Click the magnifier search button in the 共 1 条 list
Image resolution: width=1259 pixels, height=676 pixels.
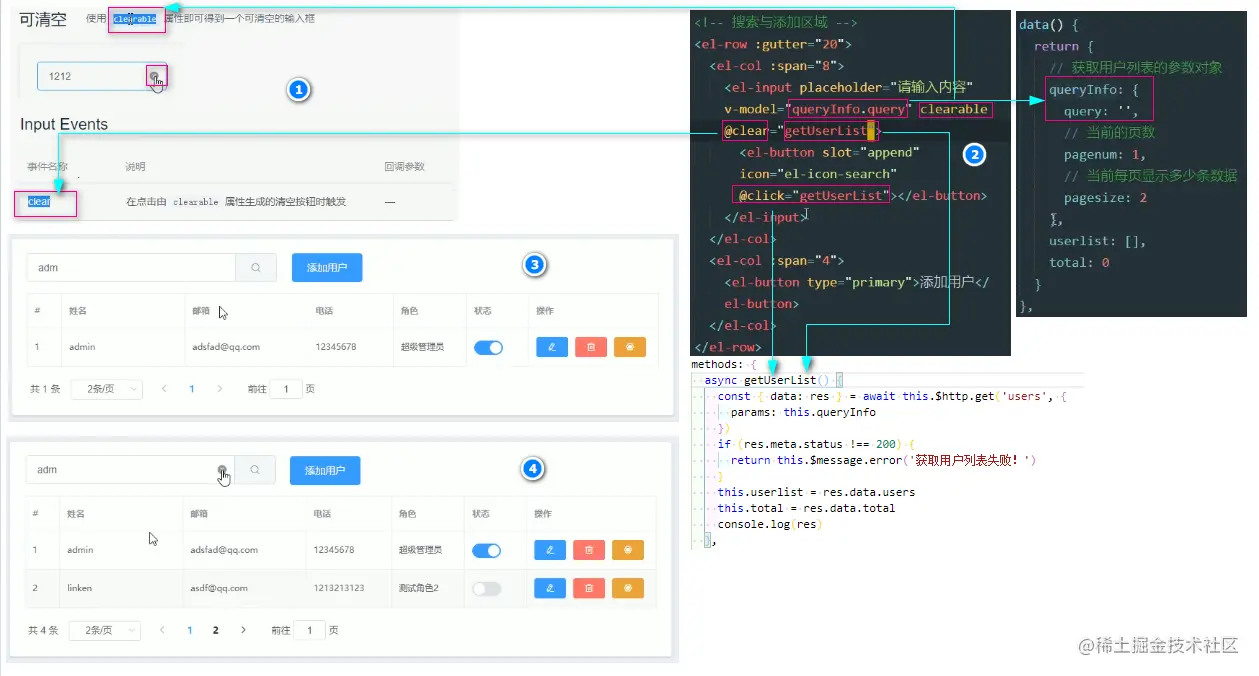pyautogui.click(x=257, y=268)
